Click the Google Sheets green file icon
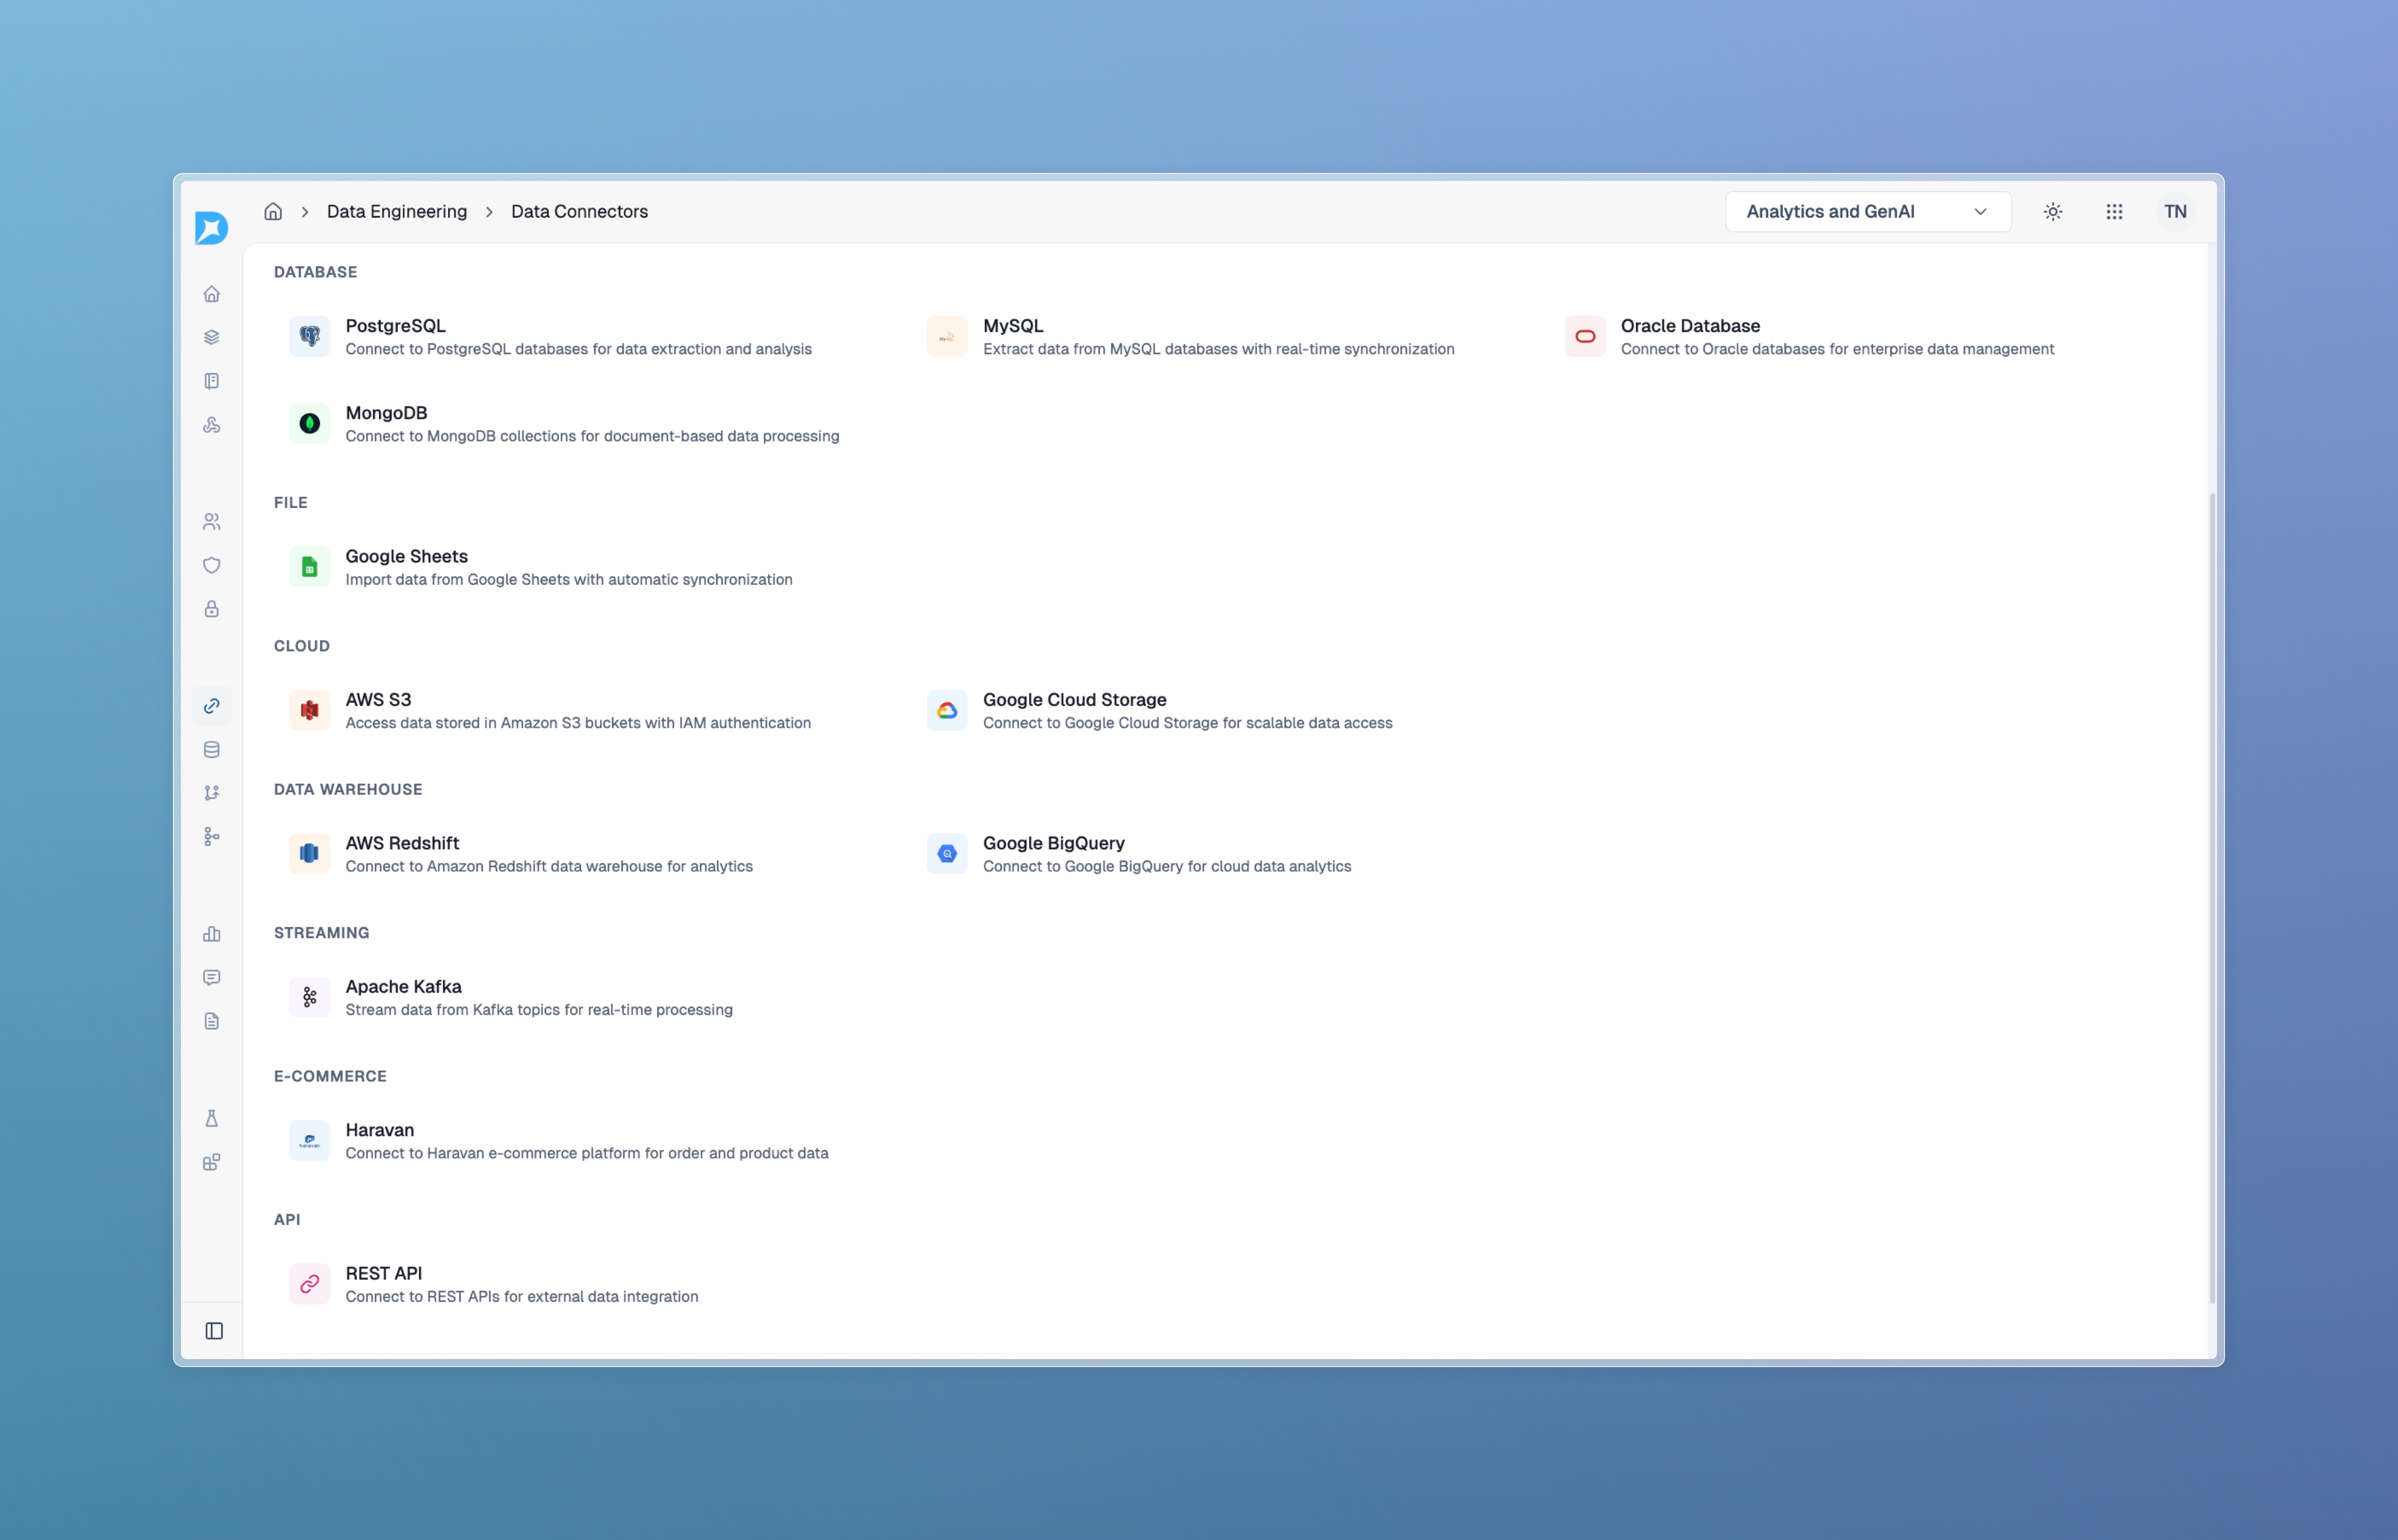2398x1540 pixels. tap(310, 567)
